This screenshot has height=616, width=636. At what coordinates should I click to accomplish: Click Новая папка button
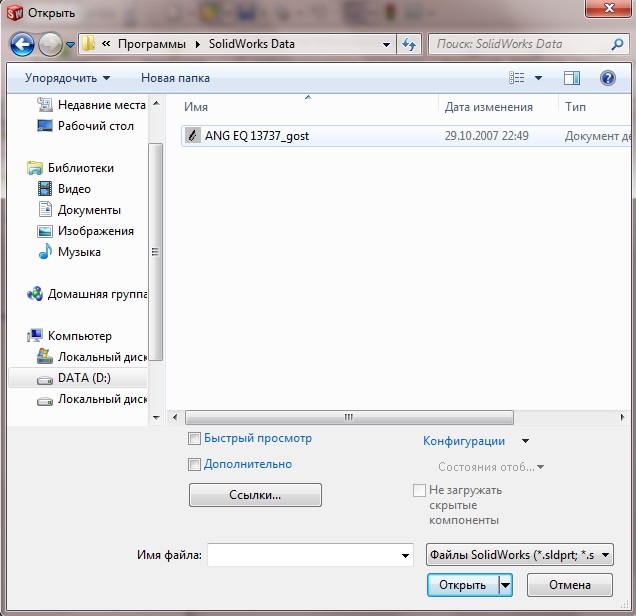[175, 78]
